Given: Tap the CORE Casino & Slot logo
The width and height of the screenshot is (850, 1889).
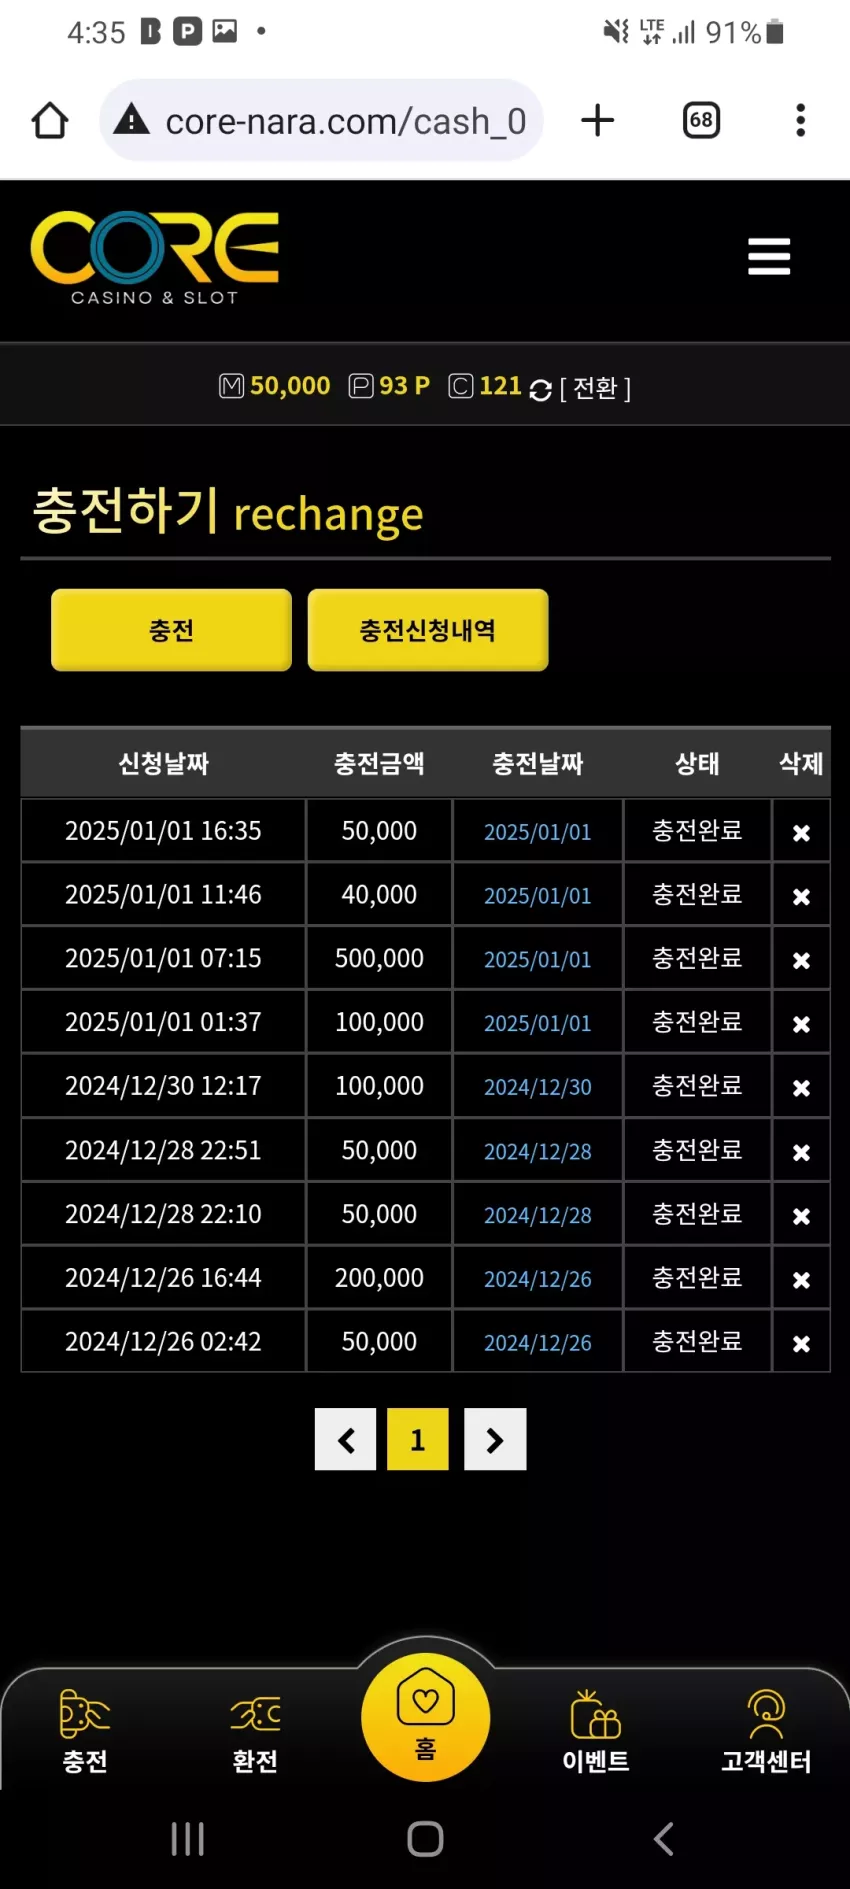Looking at the screenshot, I should [x=155, y=258].
